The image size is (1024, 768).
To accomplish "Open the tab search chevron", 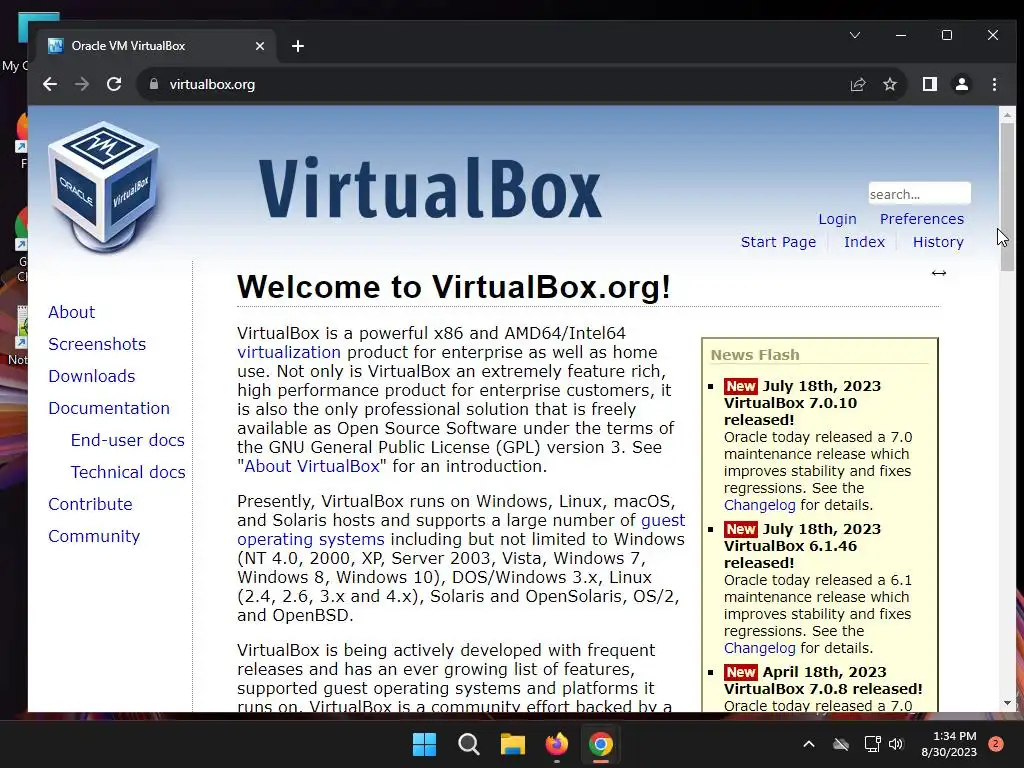I will (x=854, y=35).
